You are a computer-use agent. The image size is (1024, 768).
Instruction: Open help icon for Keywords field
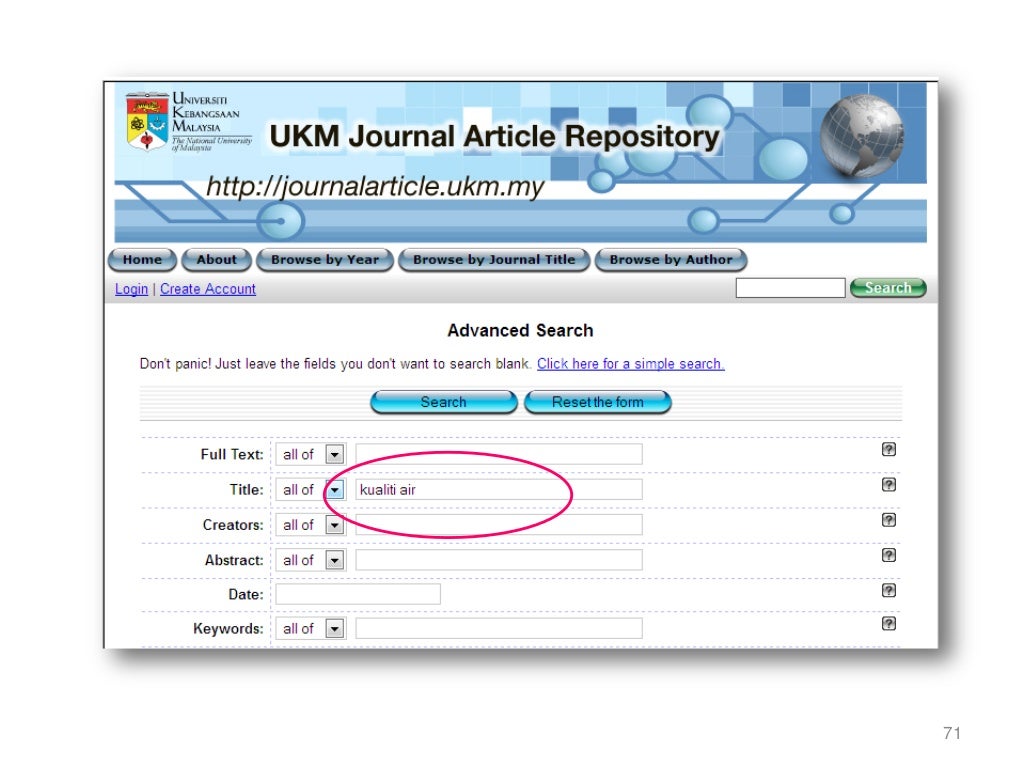888,624
